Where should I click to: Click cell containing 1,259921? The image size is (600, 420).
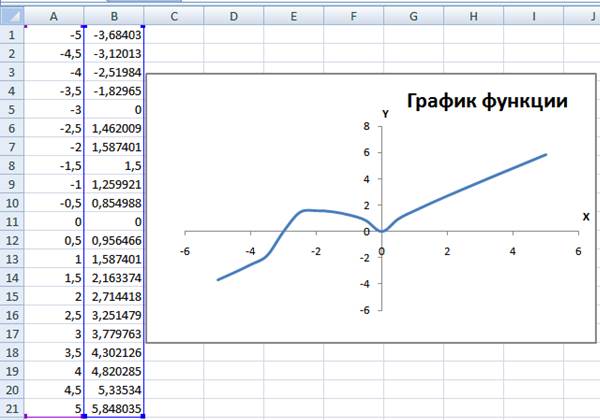coord(114,184)
